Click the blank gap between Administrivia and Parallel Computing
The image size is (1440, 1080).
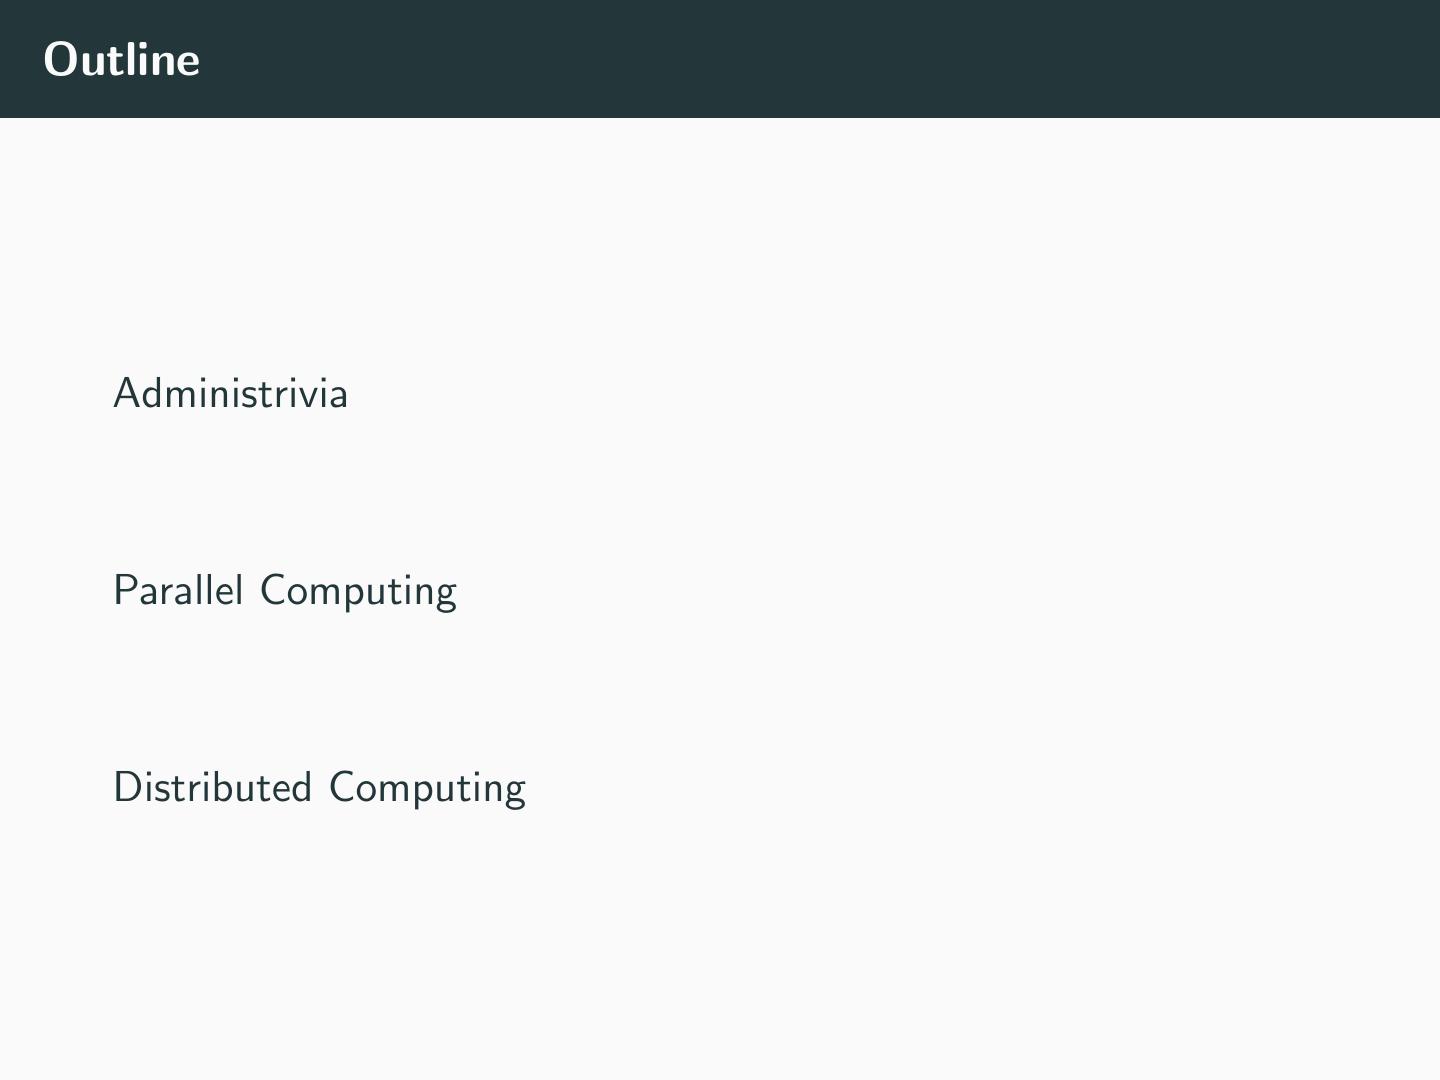click(400, 490)
